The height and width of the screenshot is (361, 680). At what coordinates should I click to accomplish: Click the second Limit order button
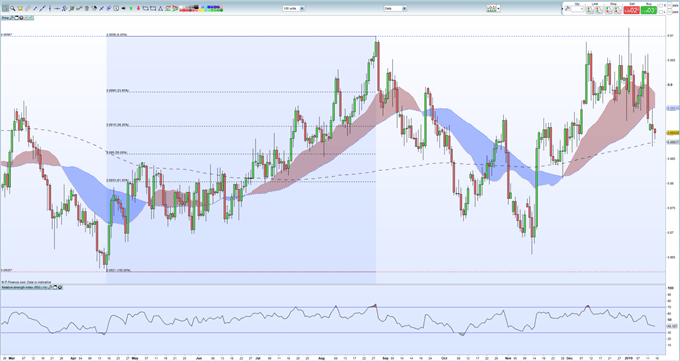tap(599, 10)
